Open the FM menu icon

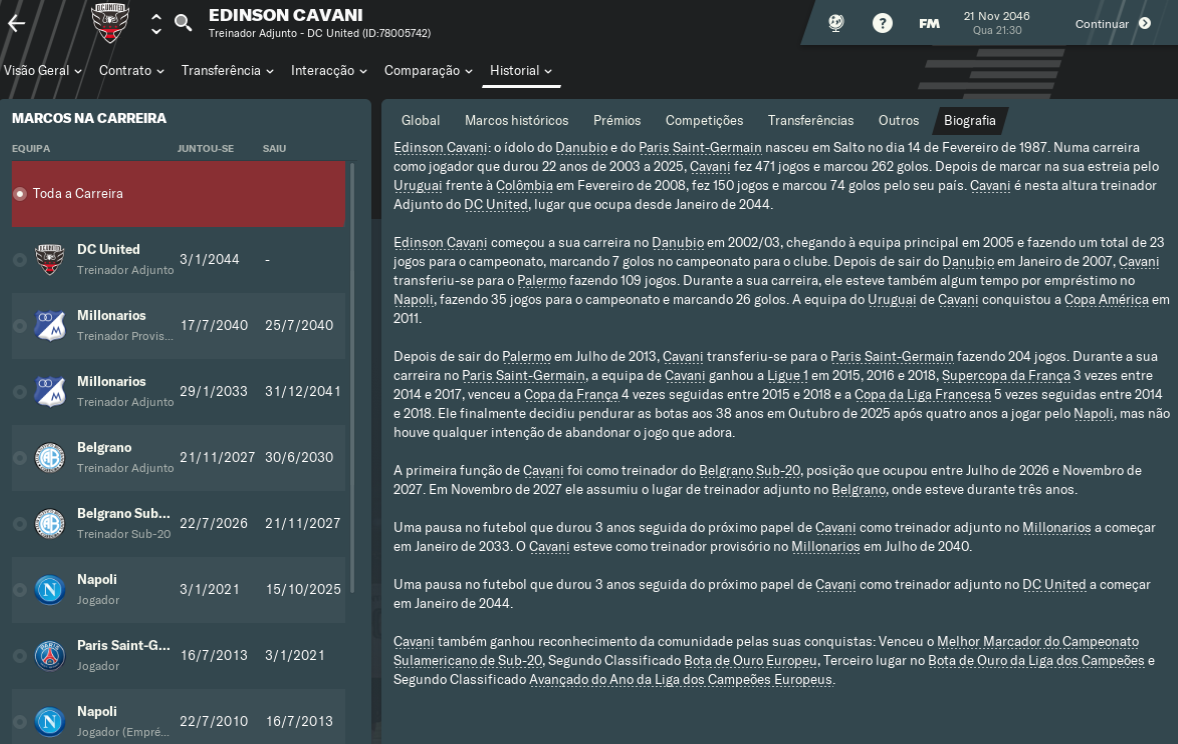(x=929, y=23)
